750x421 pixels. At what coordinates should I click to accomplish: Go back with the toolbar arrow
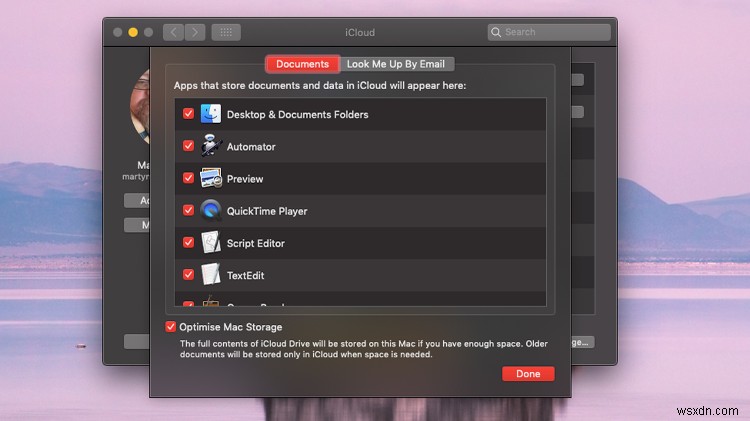coord(173,32)
